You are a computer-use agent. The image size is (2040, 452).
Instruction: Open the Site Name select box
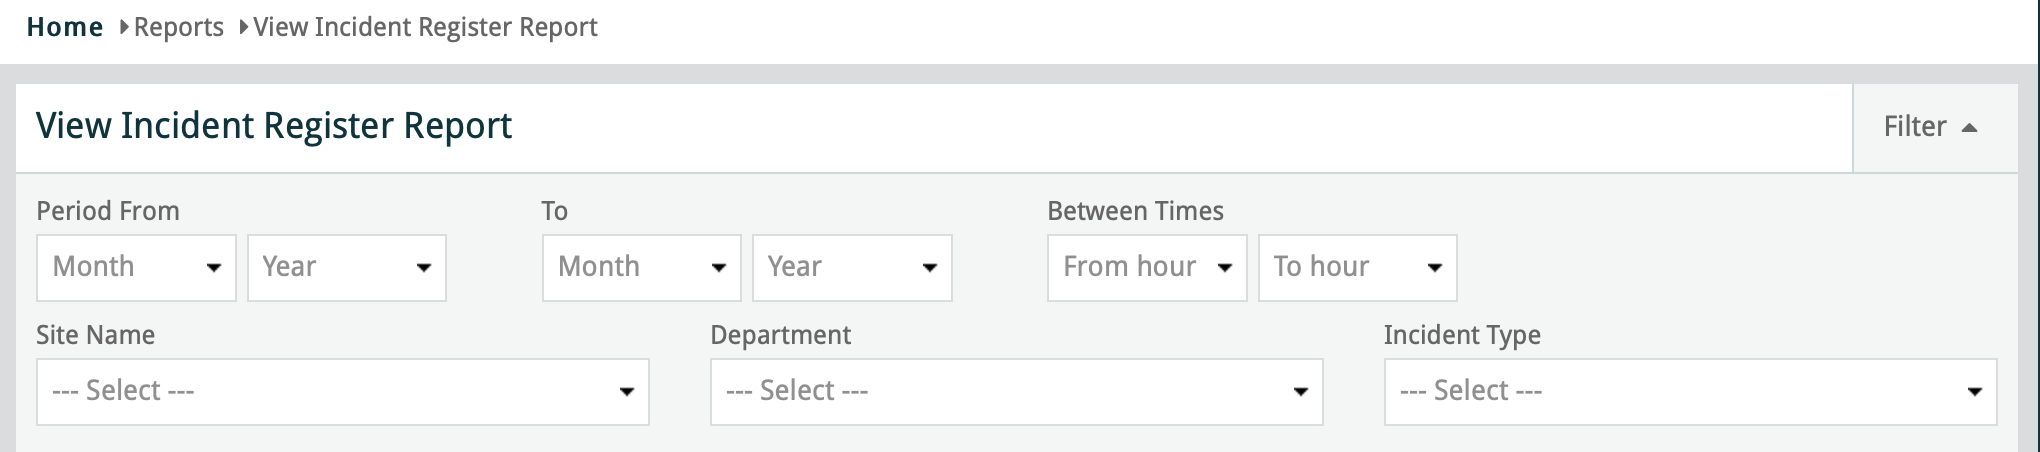tap(343, 391)
